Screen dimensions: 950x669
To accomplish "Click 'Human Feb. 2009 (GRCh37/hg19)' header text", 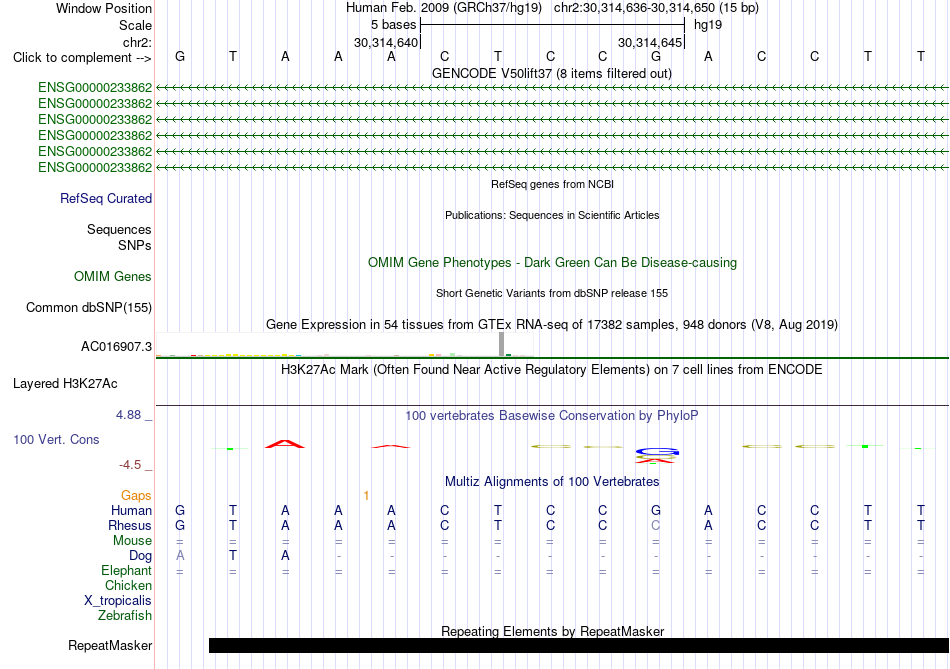I will tap(446, 8).
